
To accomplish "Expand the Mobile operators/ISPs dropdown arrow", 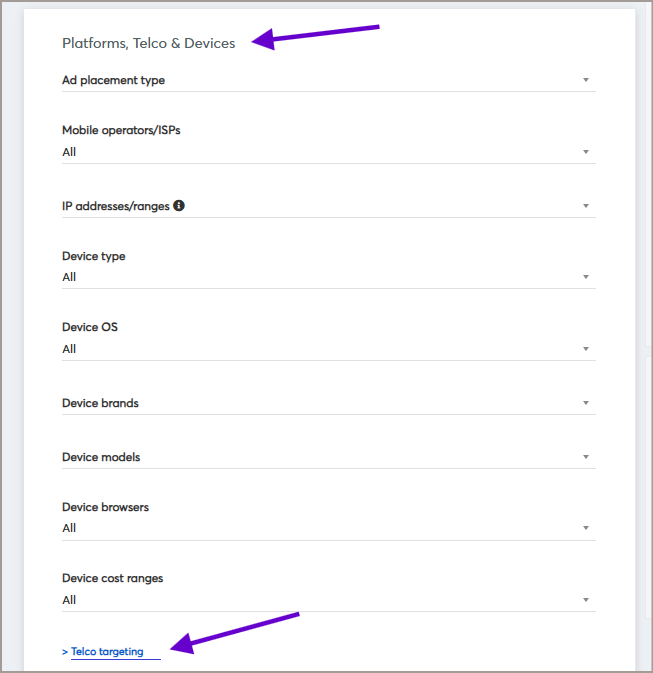I will [x=586, y=152].
